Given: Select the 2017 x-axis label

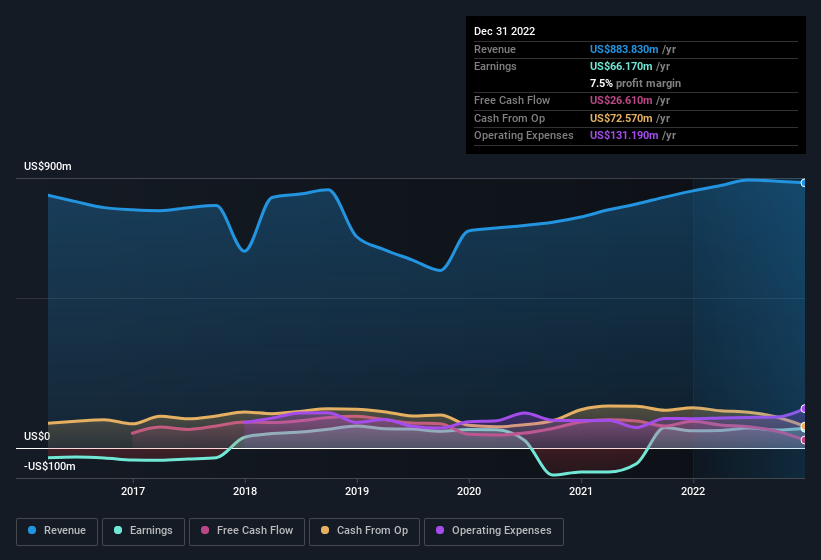Looking at the screenshot, I should (x=133, y=491).
